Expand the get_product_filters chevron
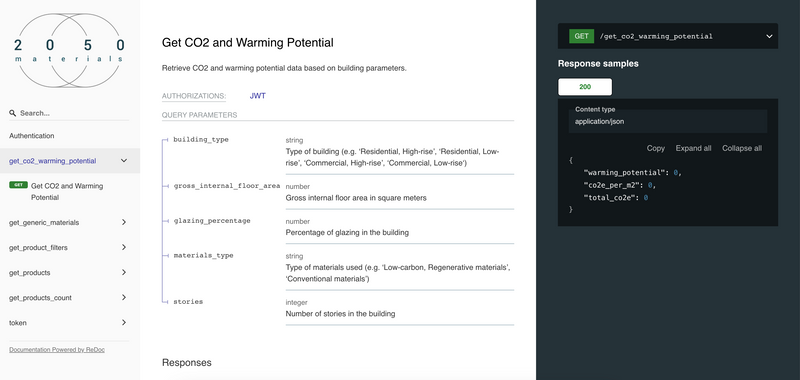Image resolution: width=800 pixels, height=380 pixels. pos(123,247)
